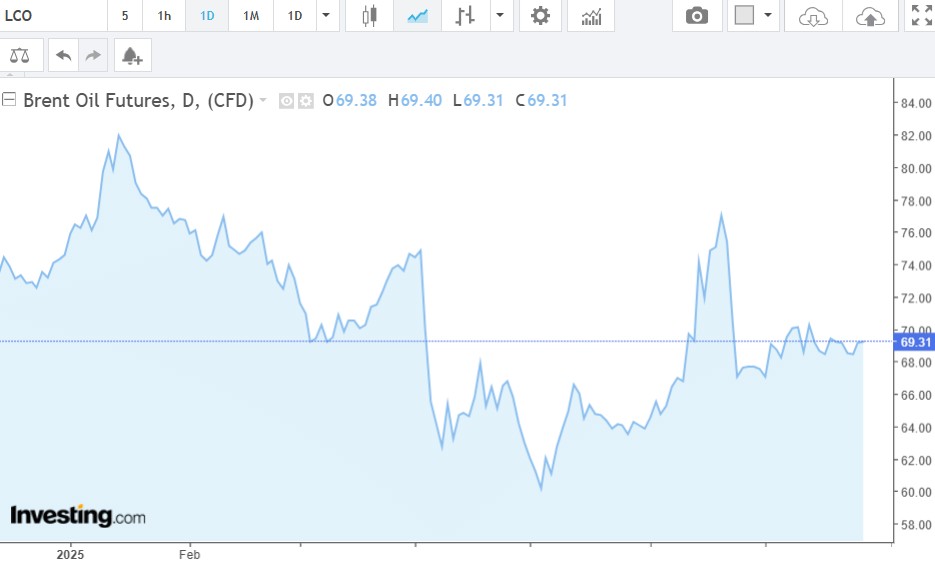Take a chart snapshot with camera
The width and height of the screenshot is (935, 561).
coord(697,16)
